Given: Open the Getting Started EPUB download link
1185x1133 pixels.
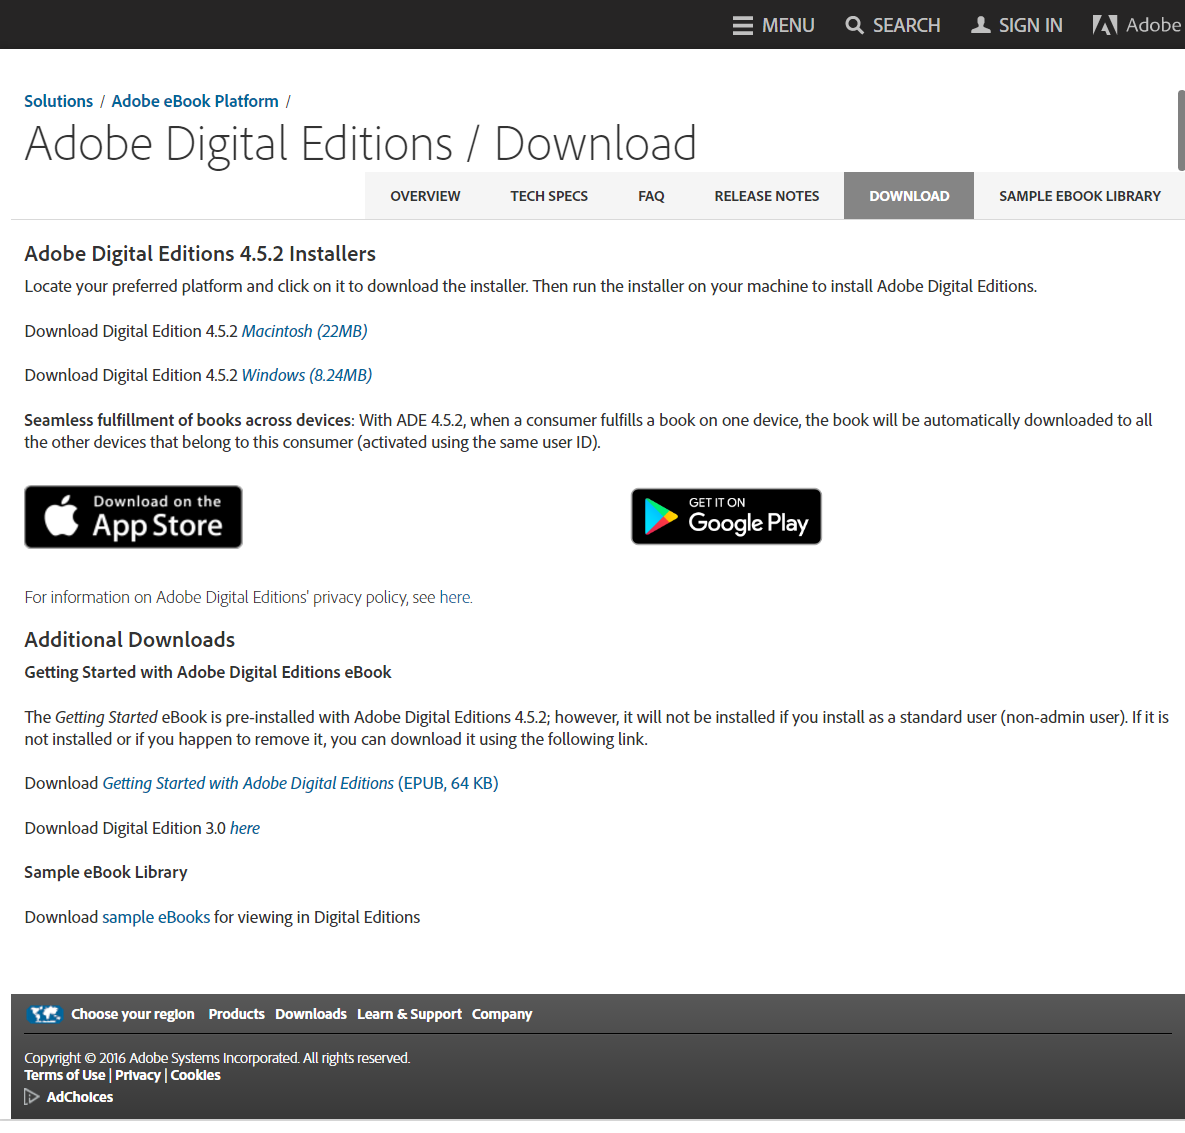Looking at the screenshot, I should tap(248, 783).
